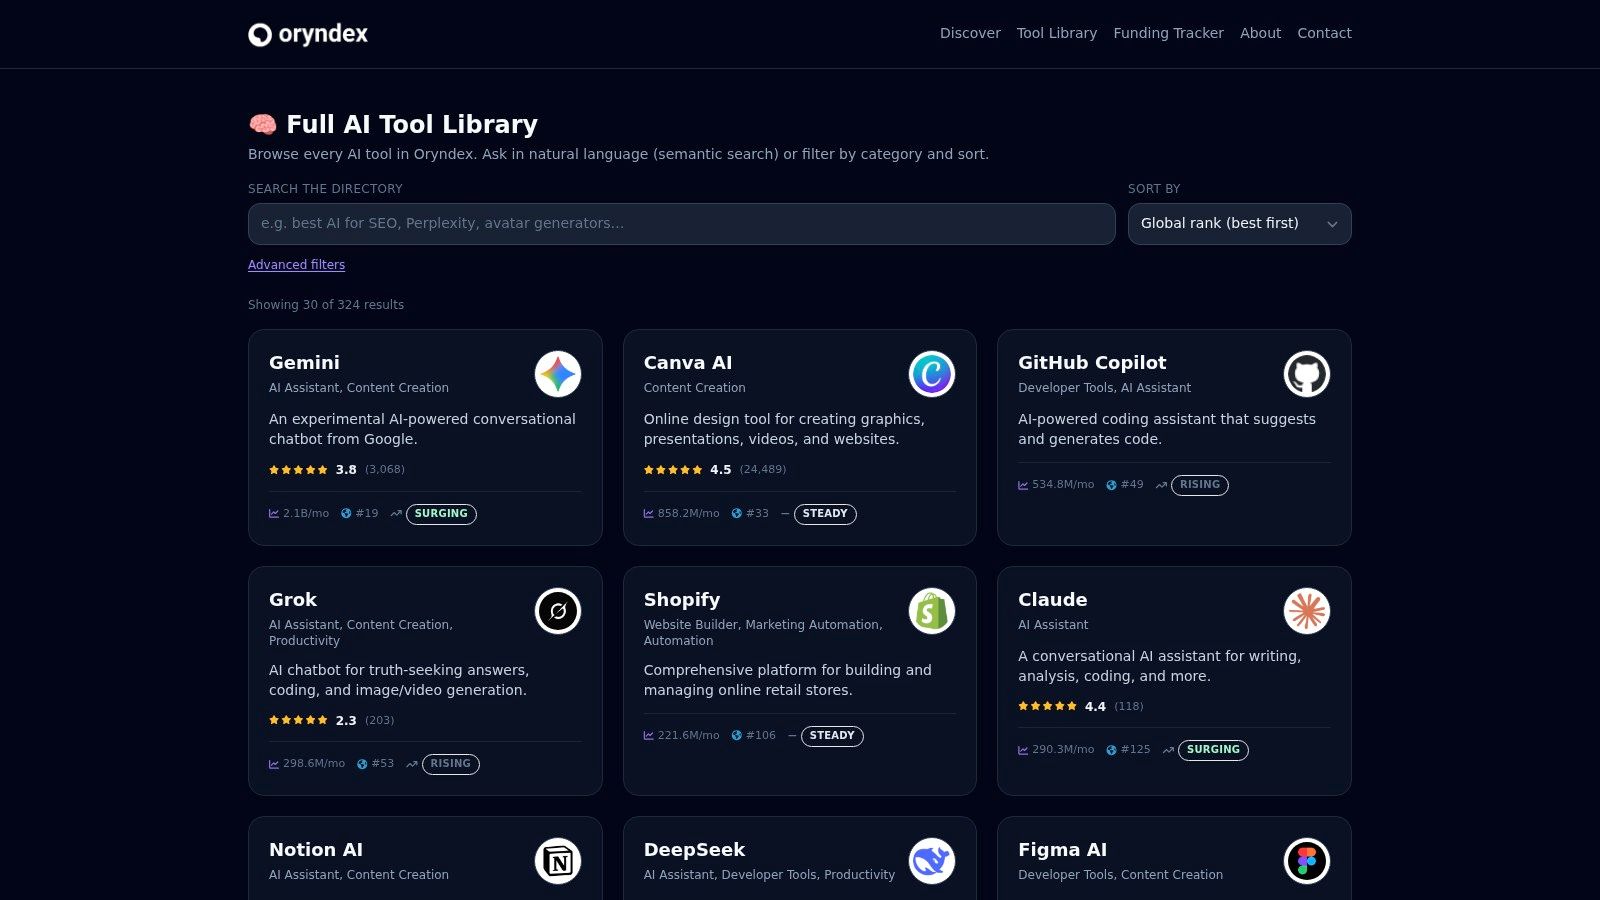Click Canva AI's global rank globe icon
The height and width of the screenshot is (900, 1600).
click(737, 514)
